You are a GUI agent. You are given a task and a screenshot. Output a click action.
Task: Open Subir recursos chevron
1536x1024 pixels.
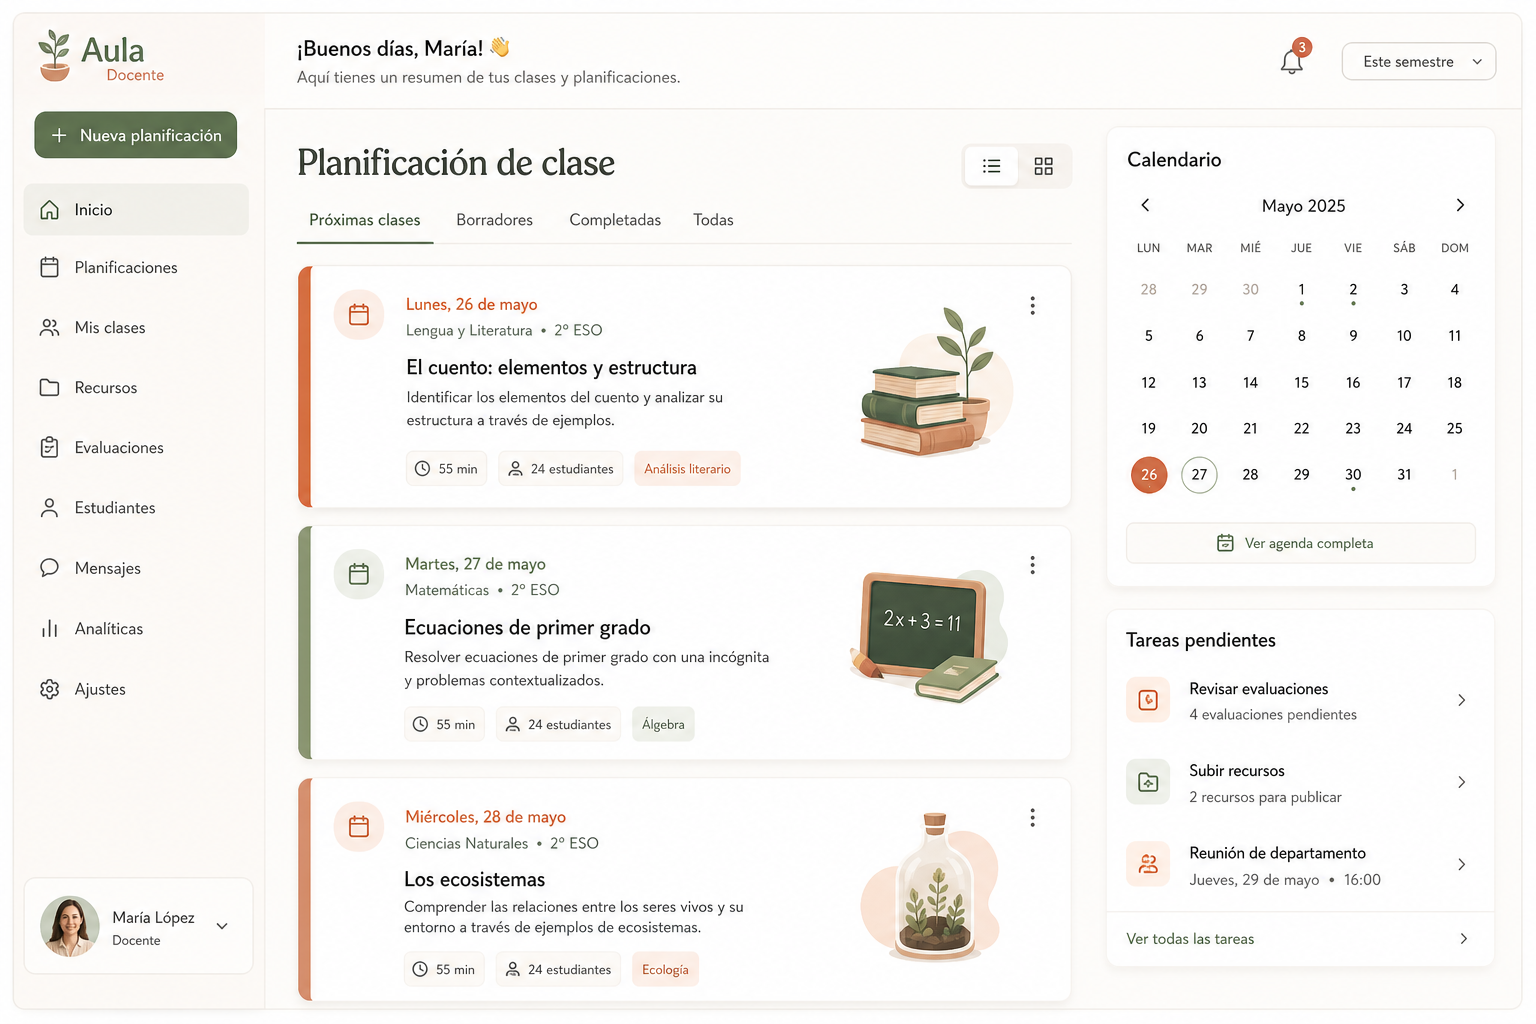(x=1462, y=782)
